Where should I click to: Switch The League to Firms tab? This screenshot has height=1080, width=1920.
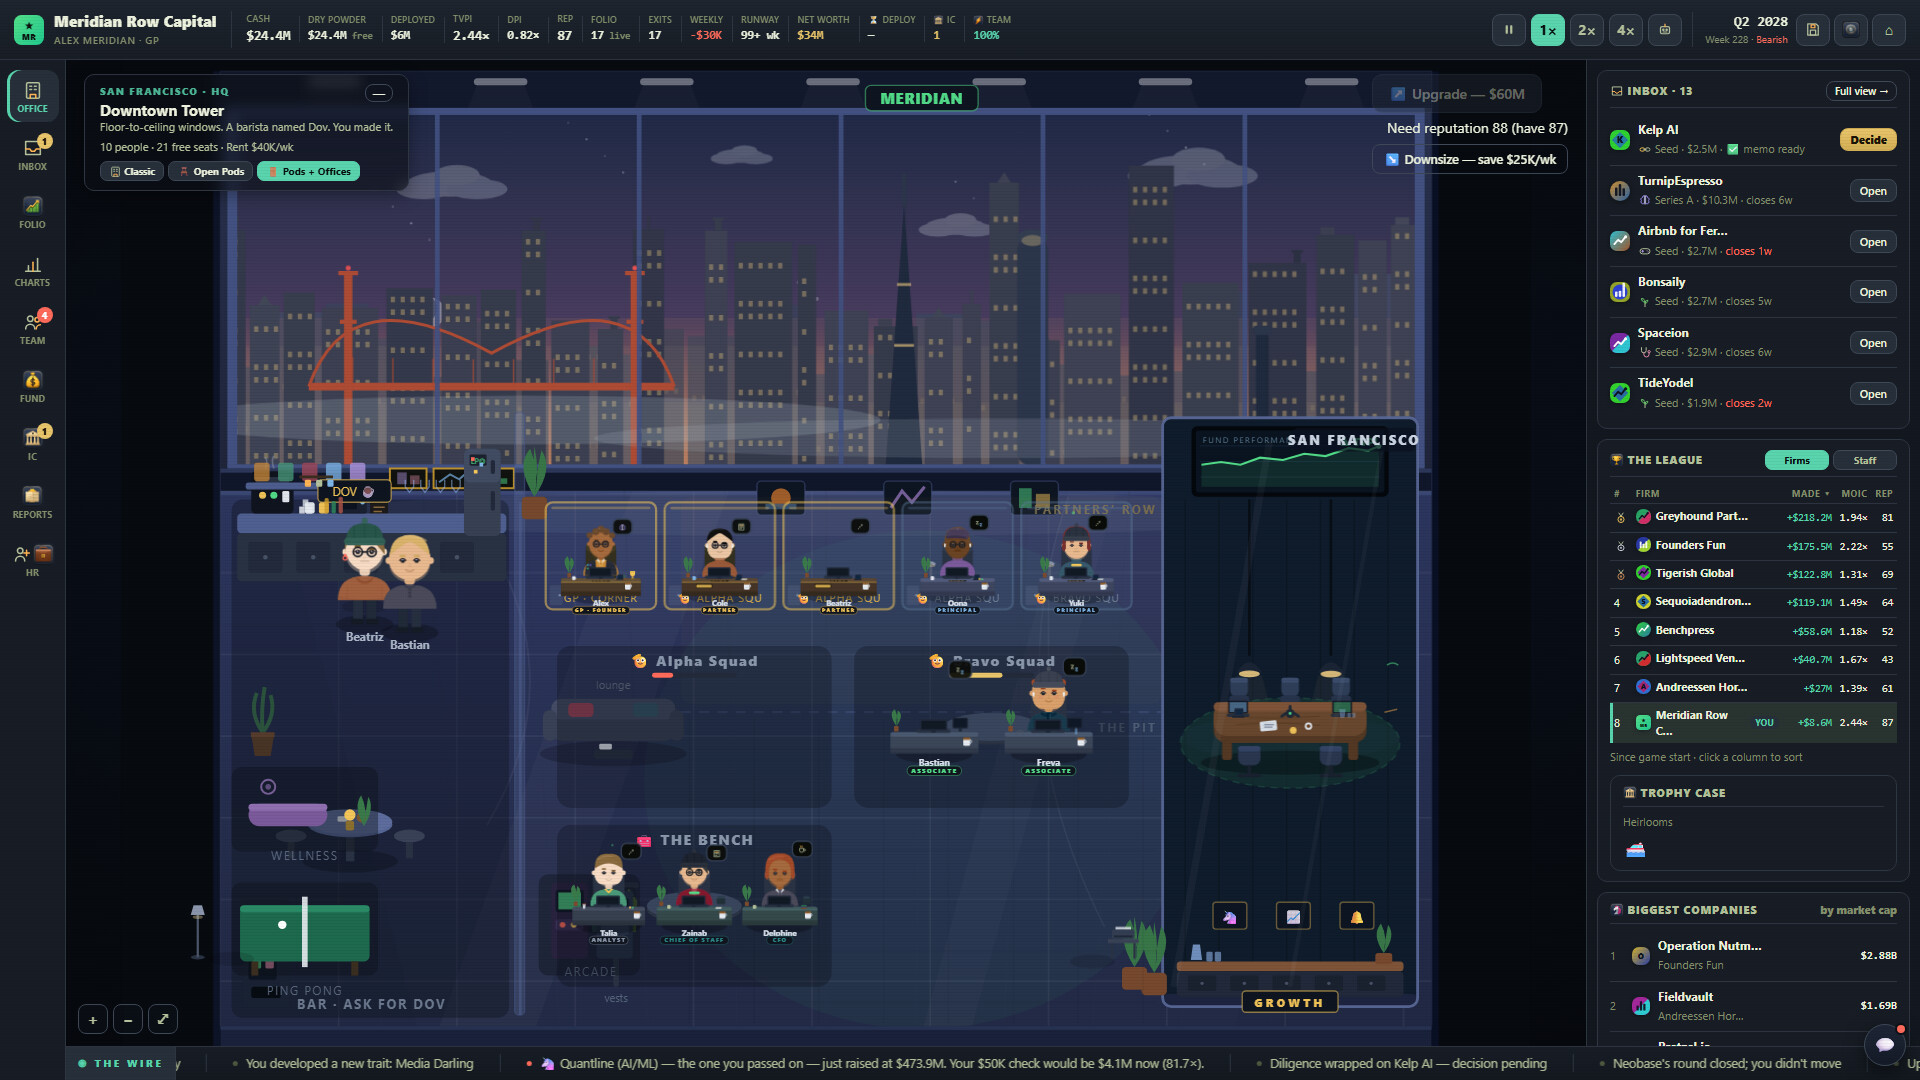1796,461
